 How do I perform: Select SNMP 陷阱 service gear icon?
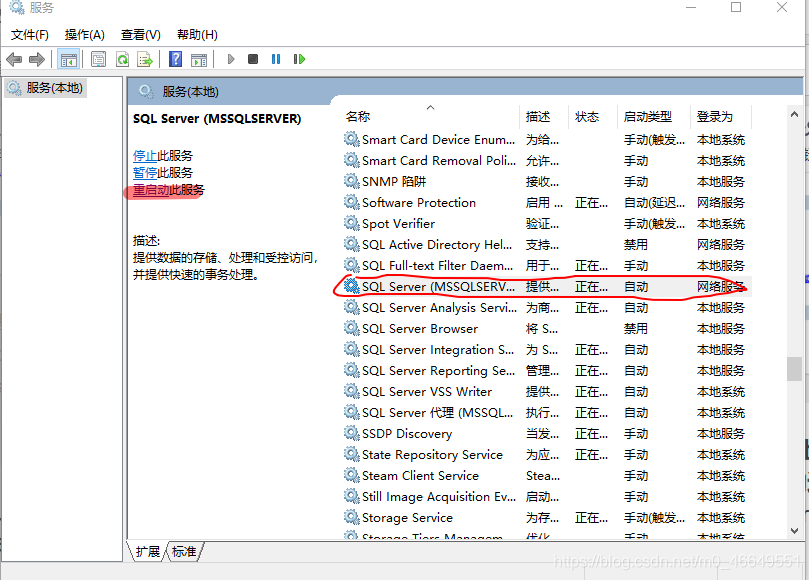[351, 181]
